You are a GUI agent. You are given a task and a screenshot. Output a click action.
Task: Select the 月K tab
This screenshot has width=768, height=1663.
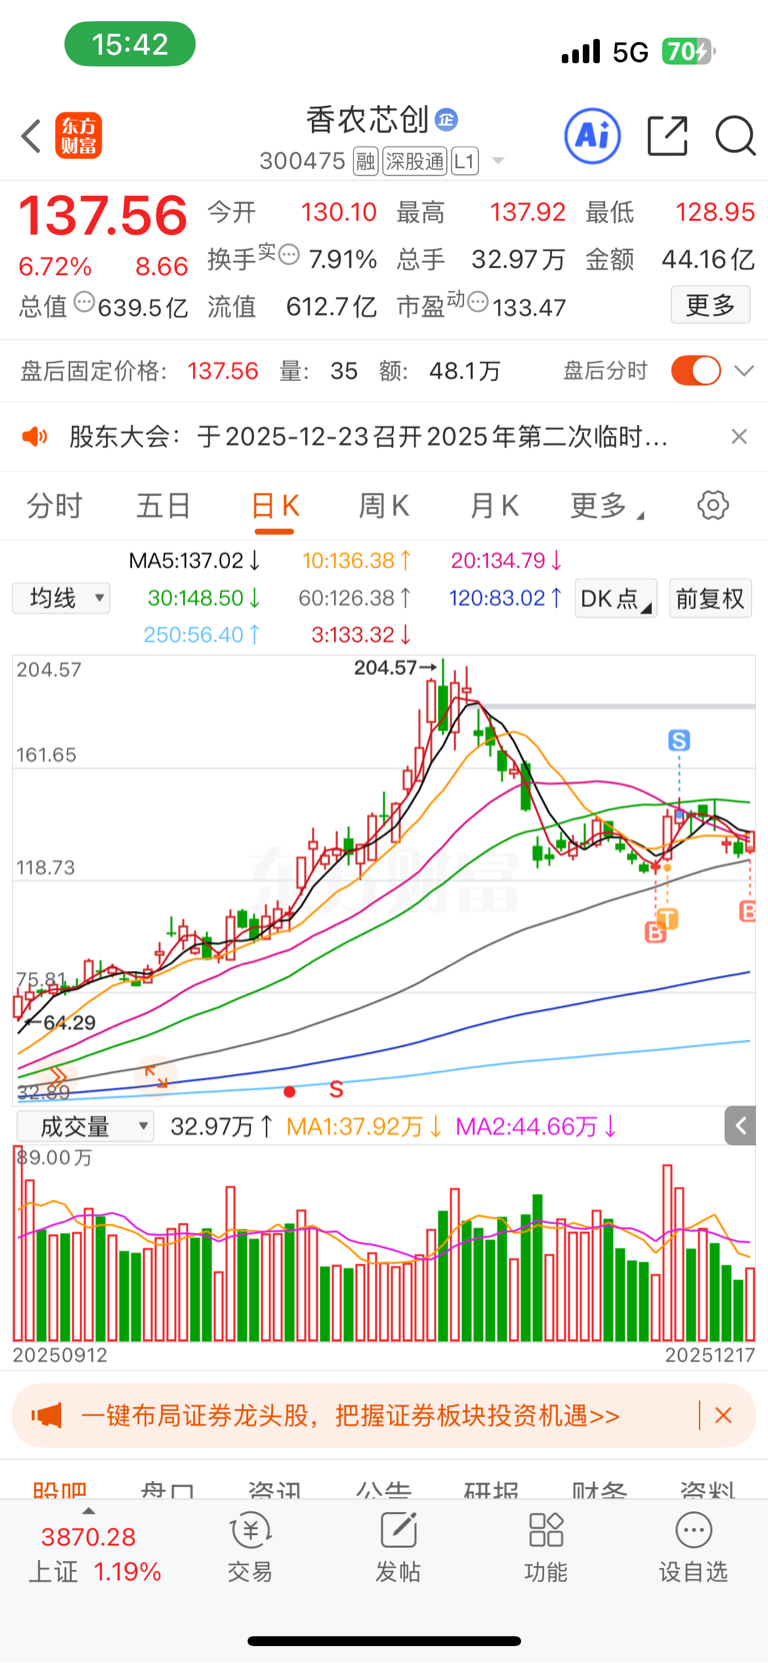pos(494,506)
